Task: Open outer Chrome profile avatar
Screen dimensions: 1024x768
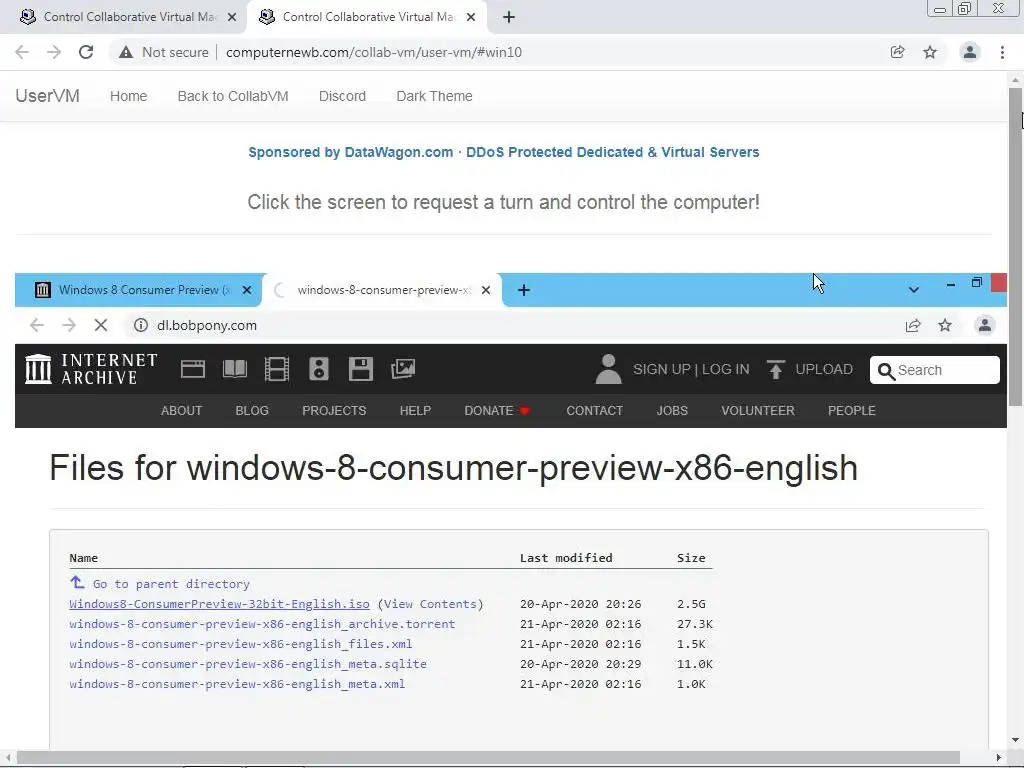Action: point(970,52)
